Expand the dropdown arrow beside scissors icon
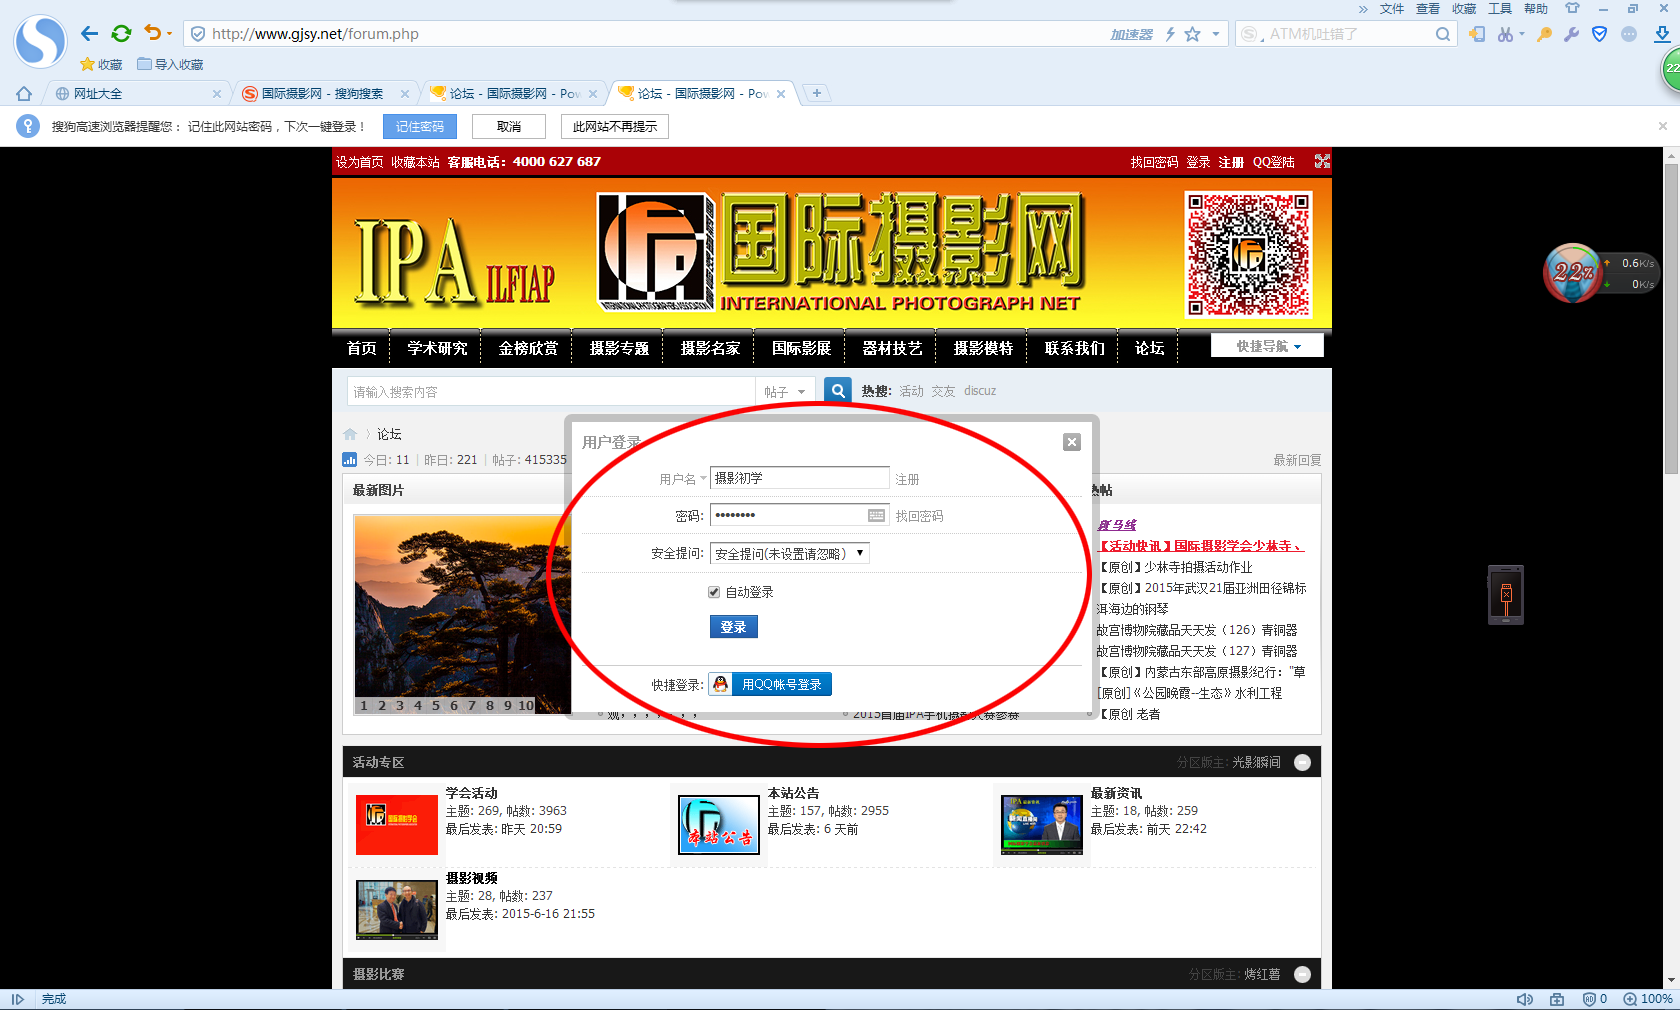 pyautogui.click(x=1522, y=34)
